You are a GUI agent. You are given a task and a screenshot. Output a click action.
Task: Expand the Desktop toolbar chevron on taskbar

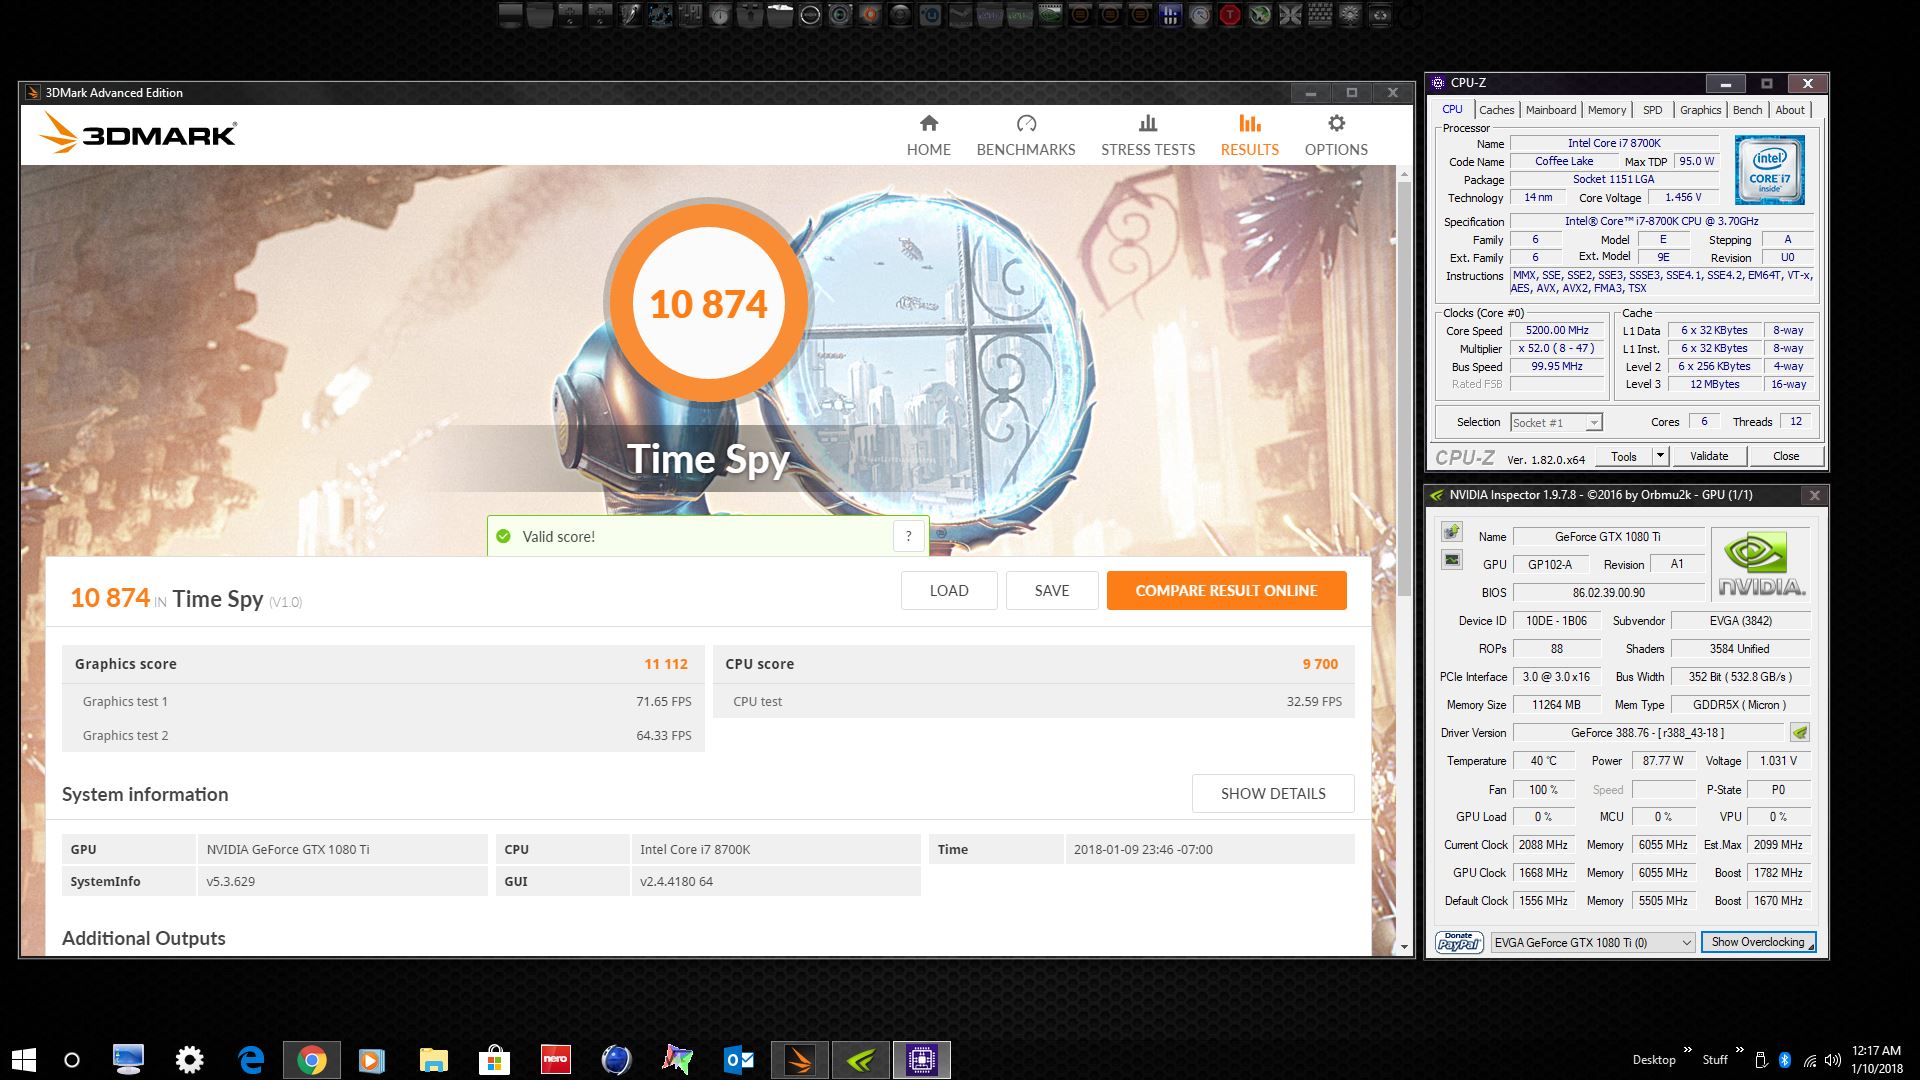tap(1687, 1050)
